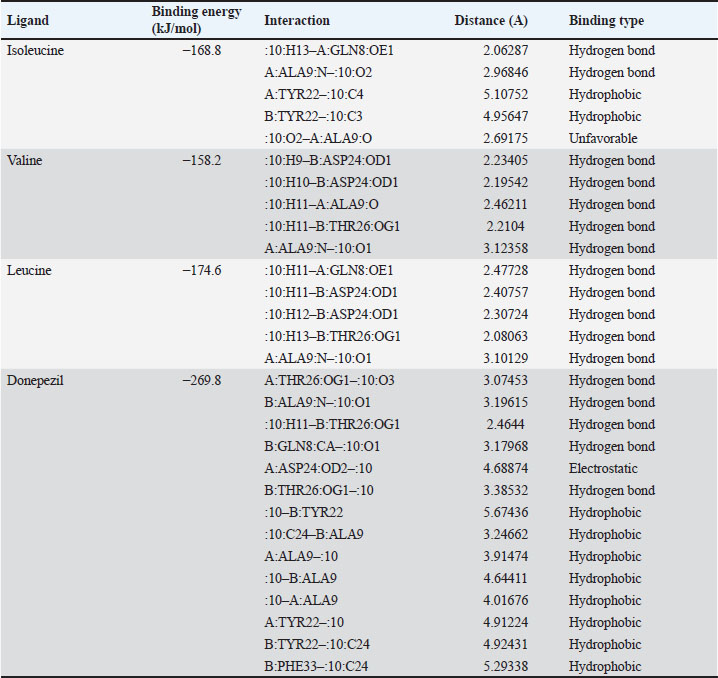Select the Interaction column header
The width and height of the screenshot is (718, 678).
pyautogui.click(x=297, y=21)
